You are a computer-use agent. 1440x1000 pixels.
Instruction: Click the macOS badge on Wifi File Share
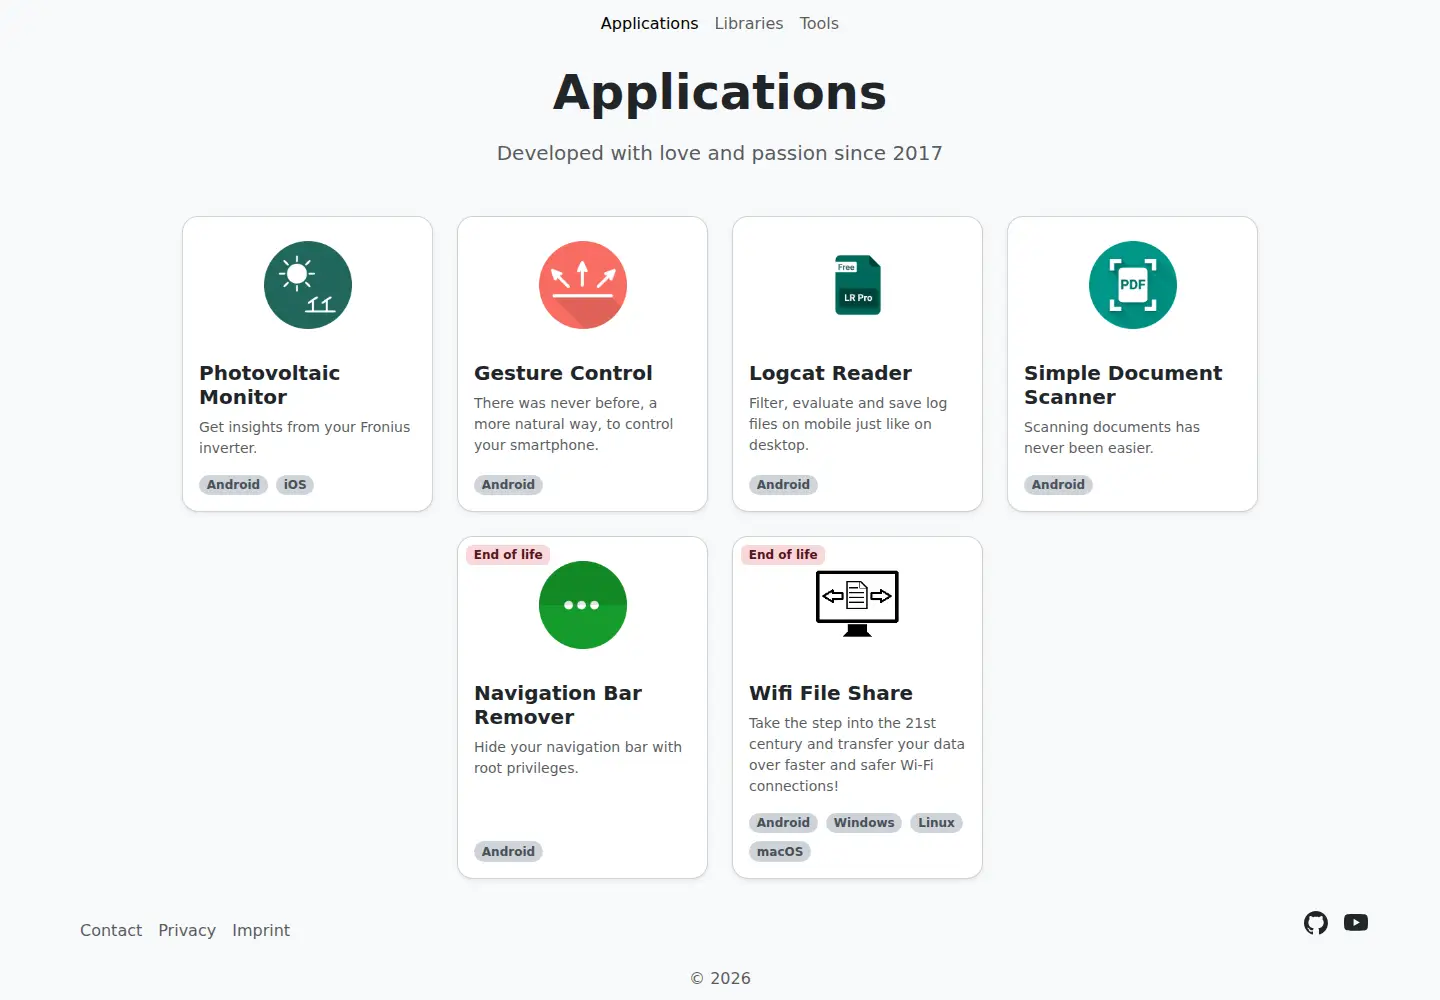coord(780,852)
